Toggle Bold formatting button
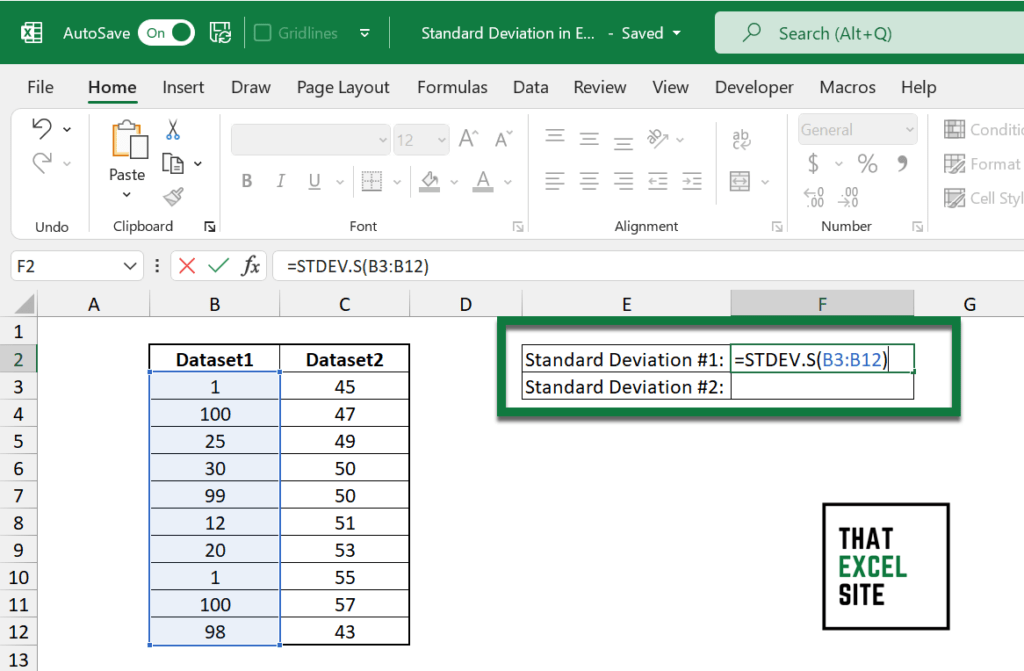Screen dimensions: 1024x671 click(x=246, y=181)
